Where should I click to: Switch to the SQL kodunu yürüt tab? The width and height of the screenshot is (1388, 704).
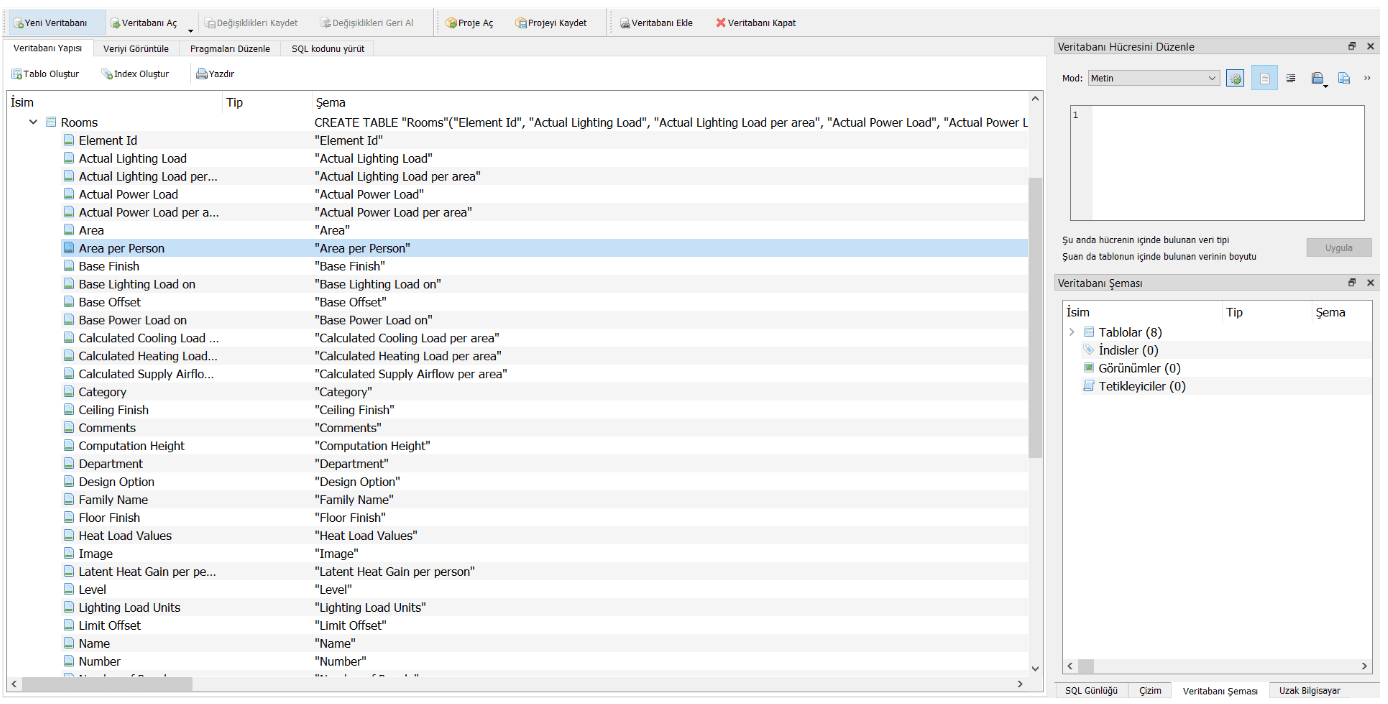[328, 48]
